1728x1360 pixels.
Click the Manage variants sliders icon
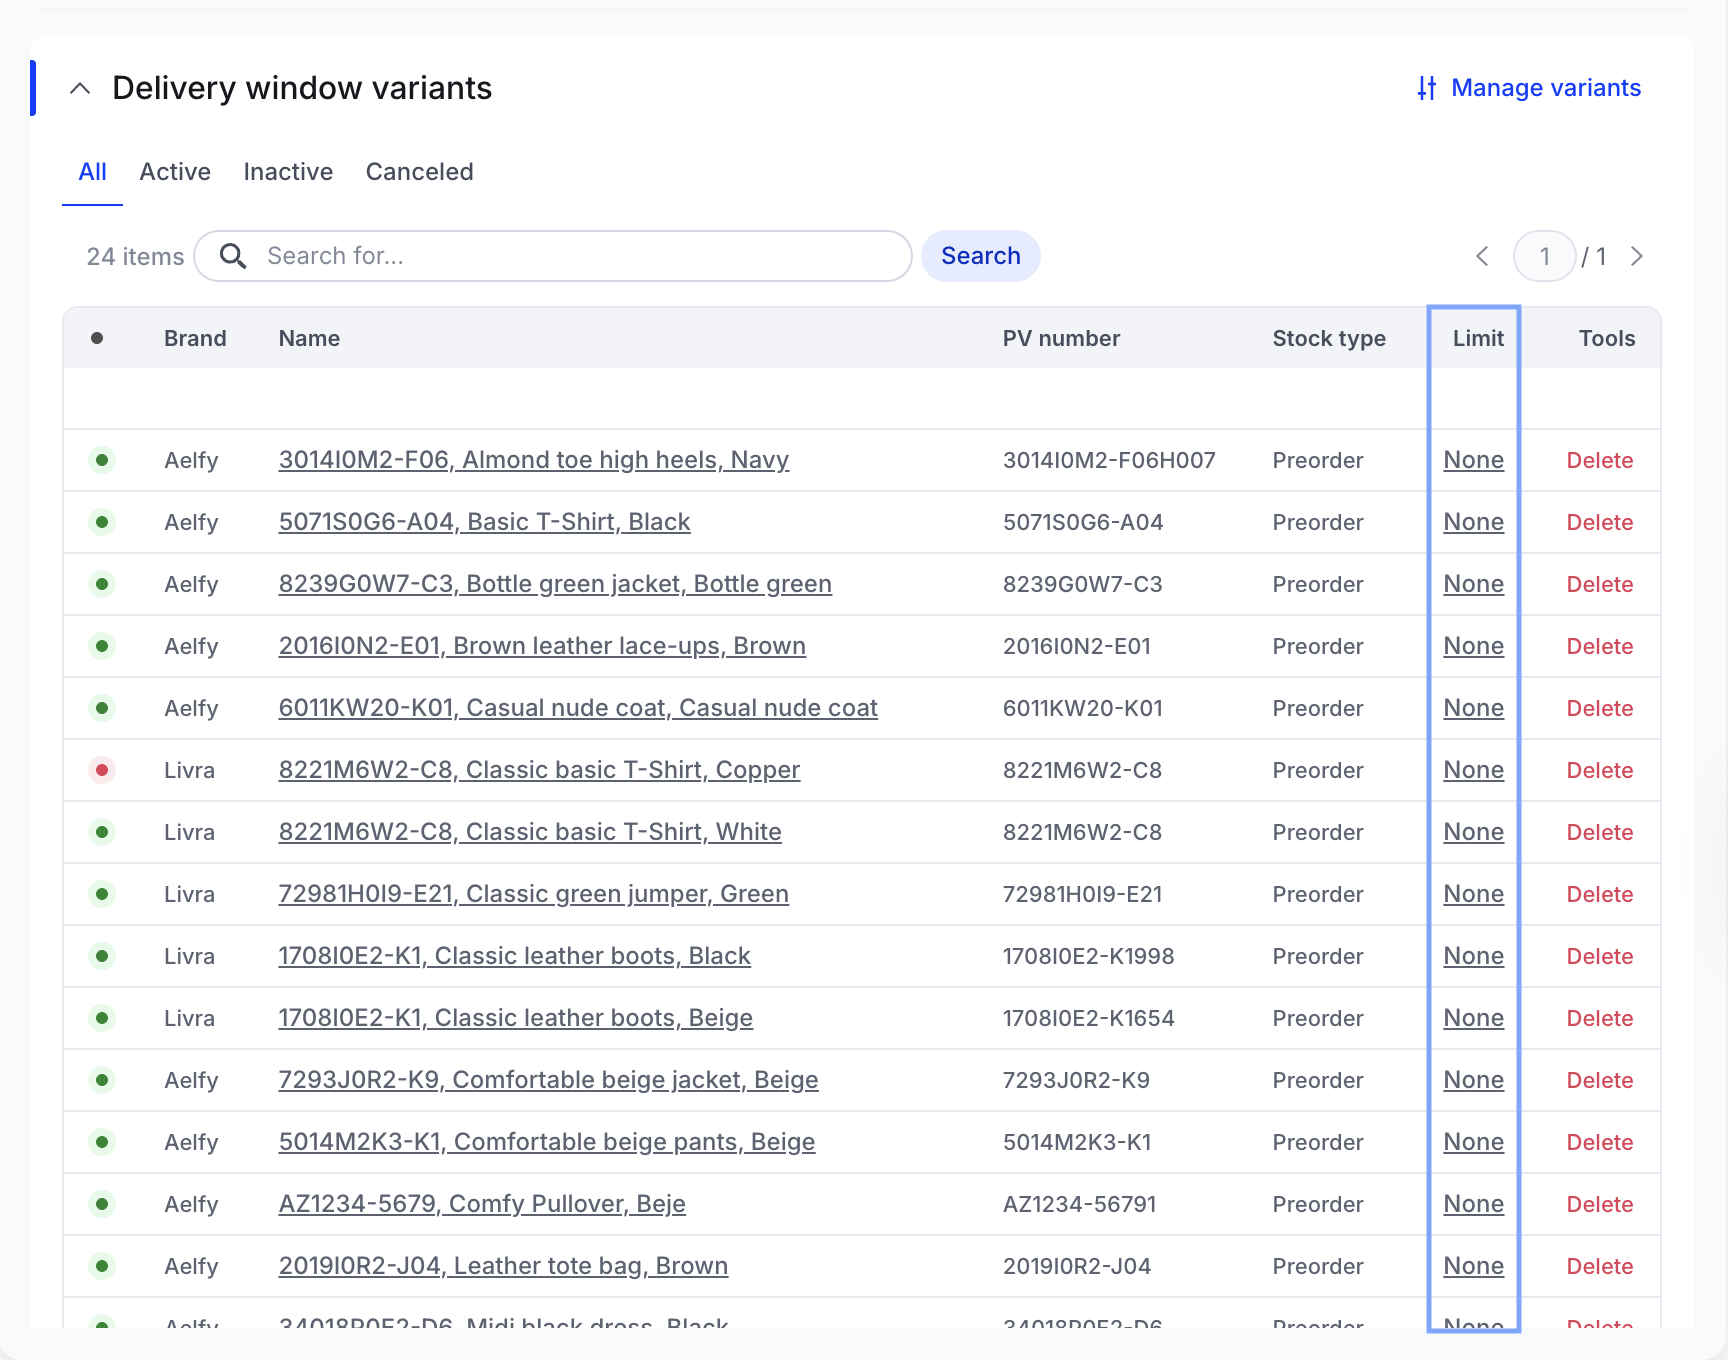click(x=1426, y=88)
